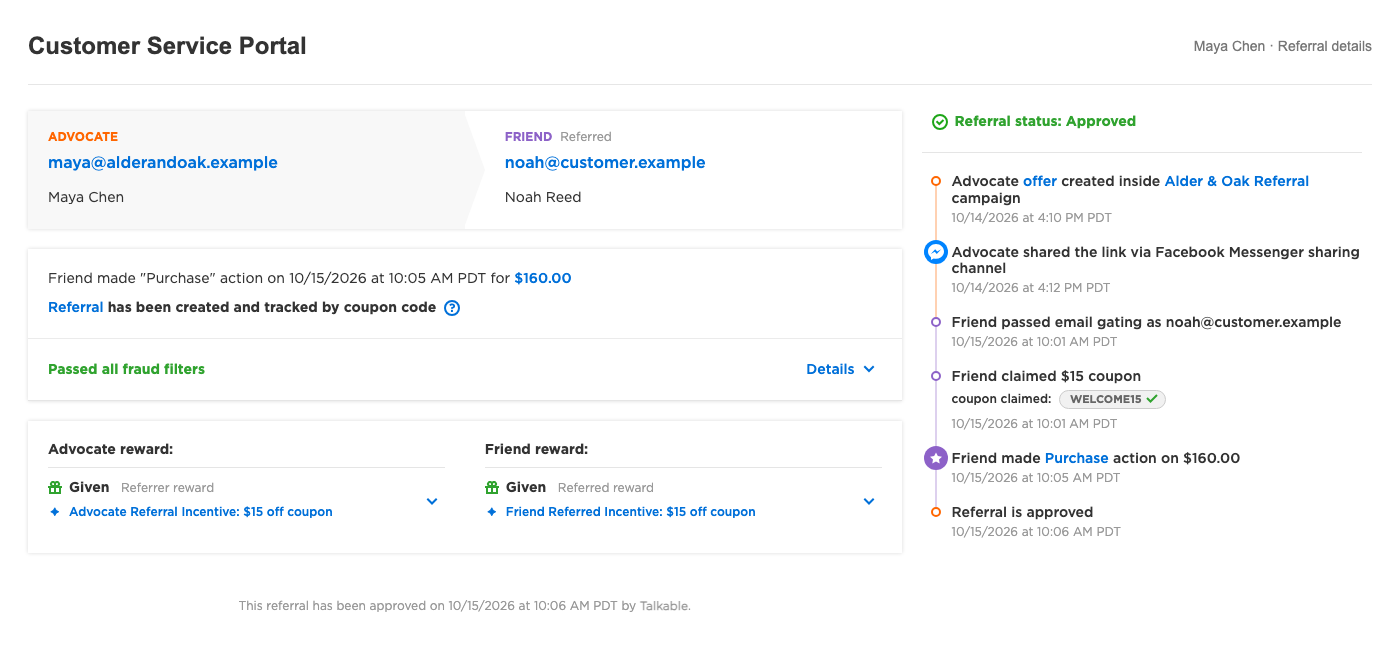Click the 'Advocate reward:' heading
1400x660 pixels.
click(110, 449)
